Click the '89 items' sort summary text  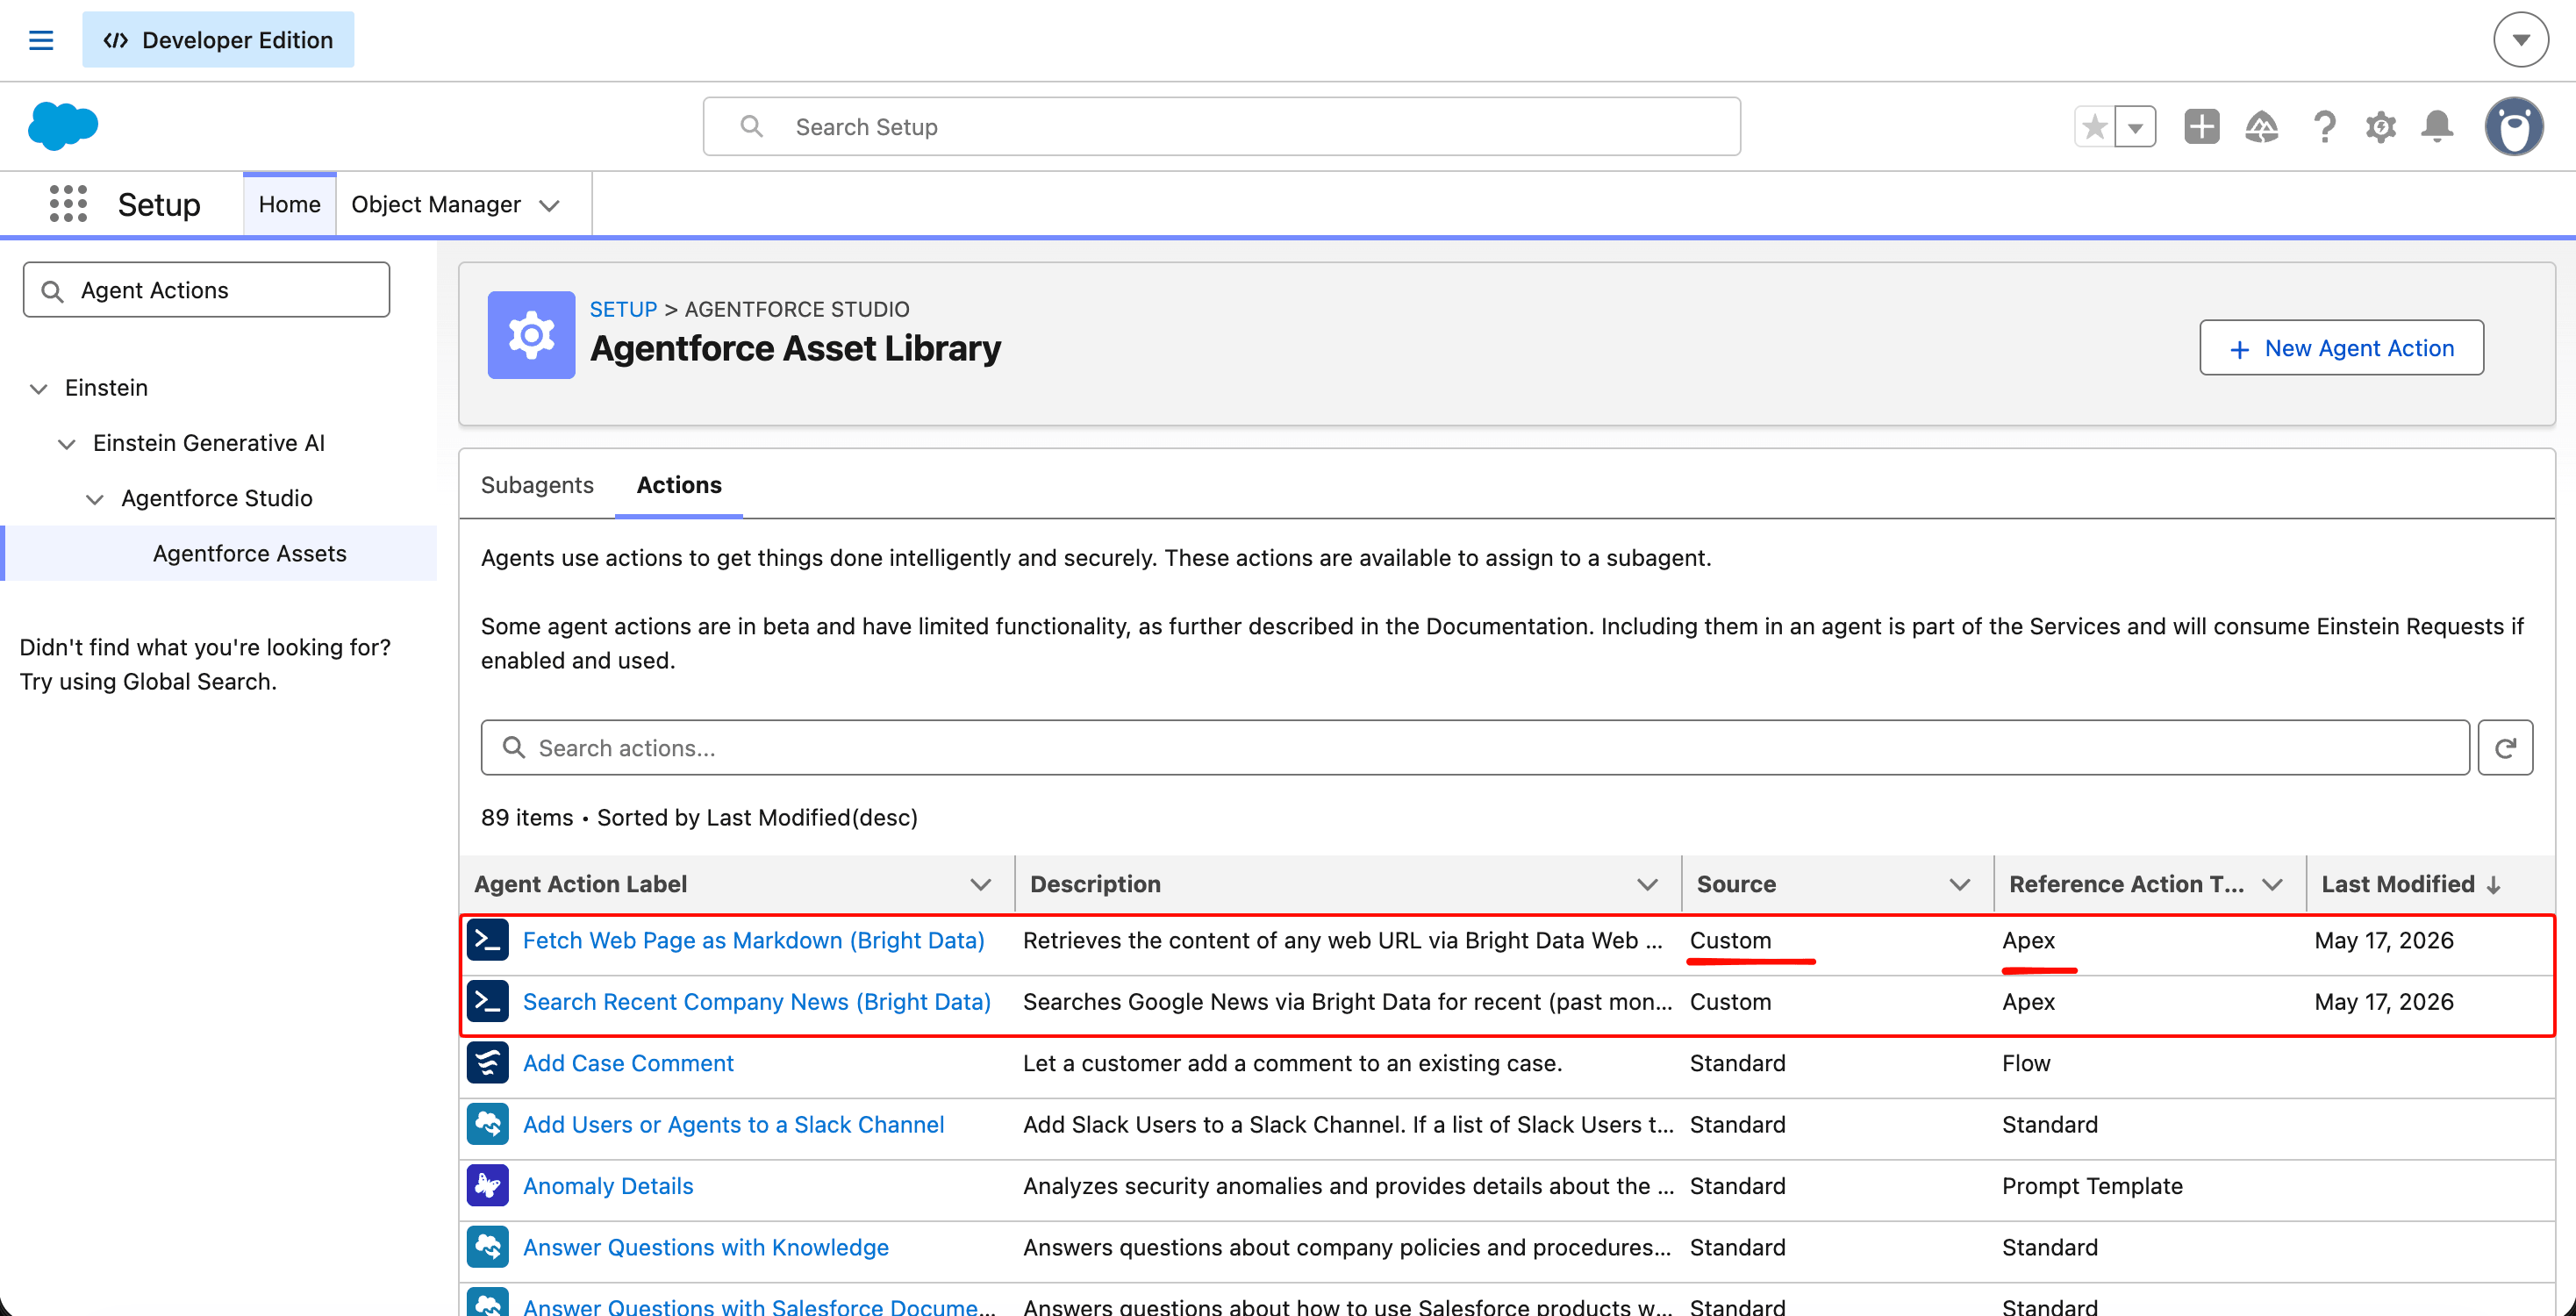tap(699, 818)
